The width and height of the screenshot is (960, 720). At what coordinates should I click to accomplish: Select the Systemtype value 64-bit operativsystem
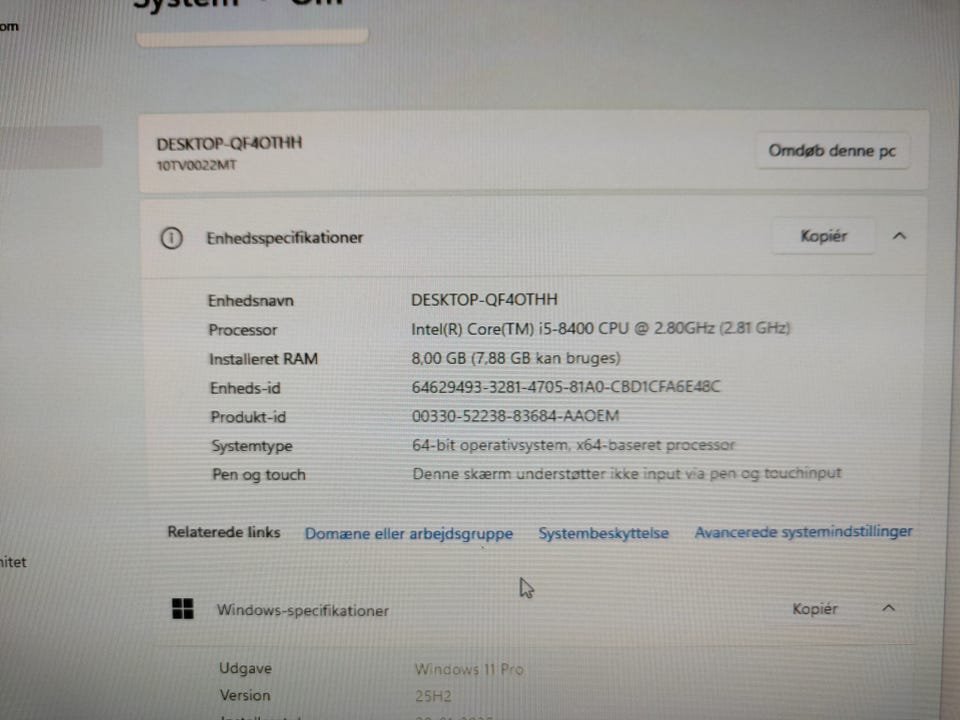click(573, 445)
